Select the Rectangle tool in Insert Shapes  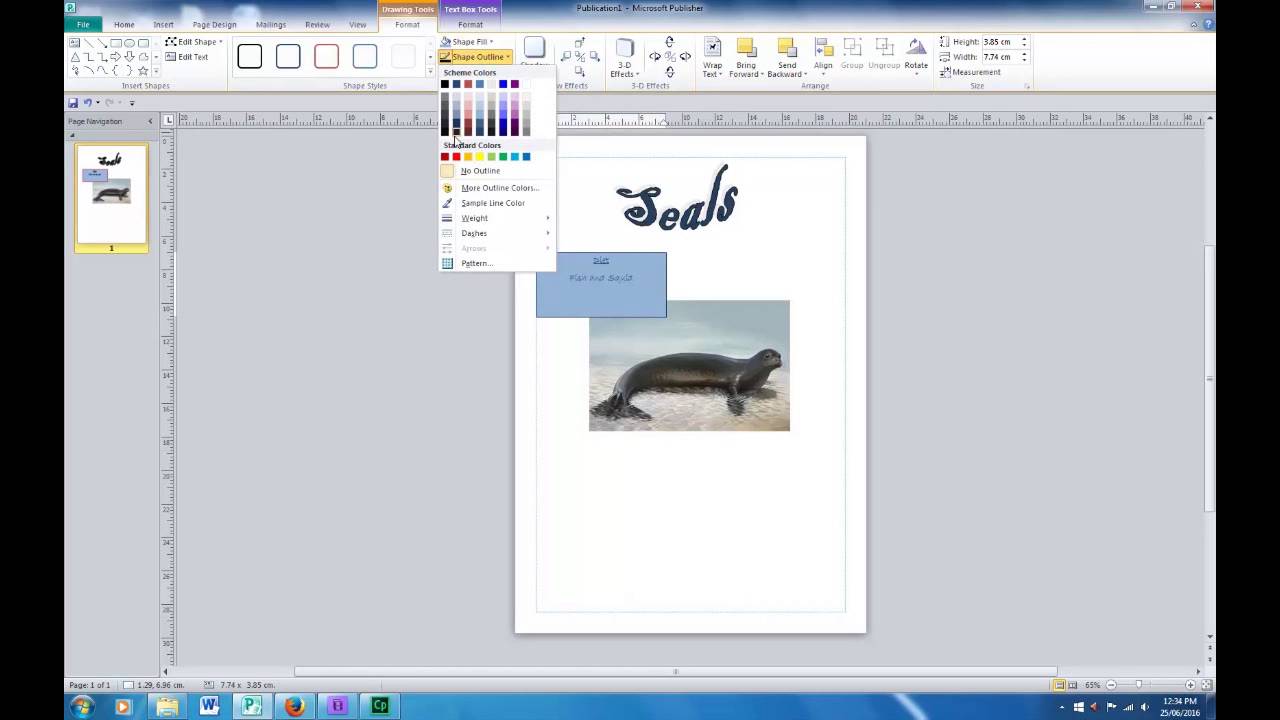point(117,43)
